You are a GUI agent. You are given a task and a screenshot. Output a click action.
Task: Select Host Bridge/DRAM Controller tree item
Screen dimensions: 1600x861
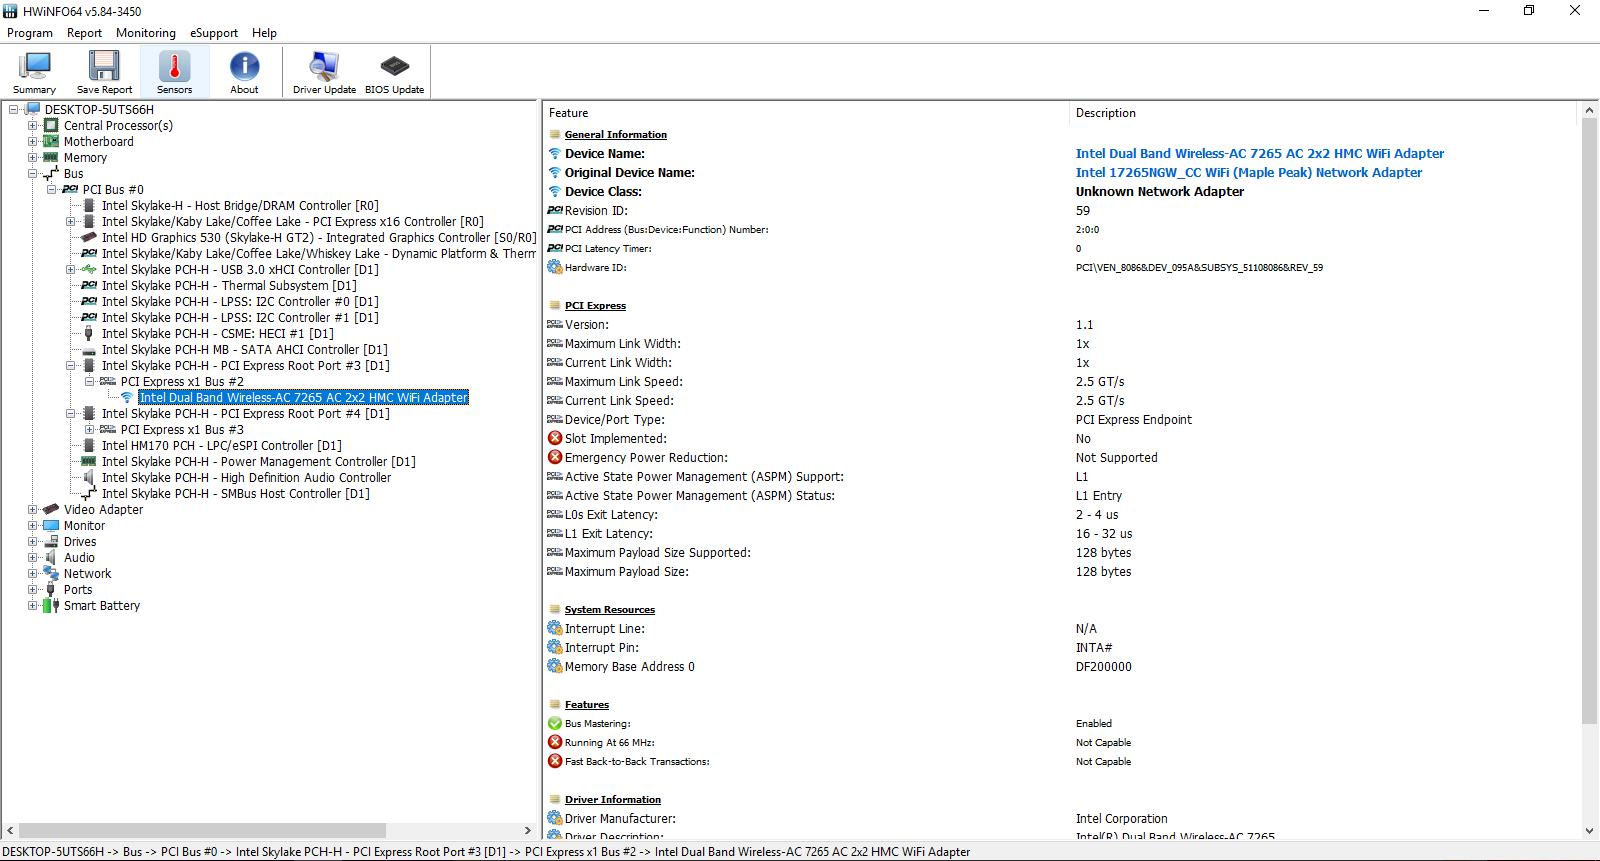click(x=240, y=205)
